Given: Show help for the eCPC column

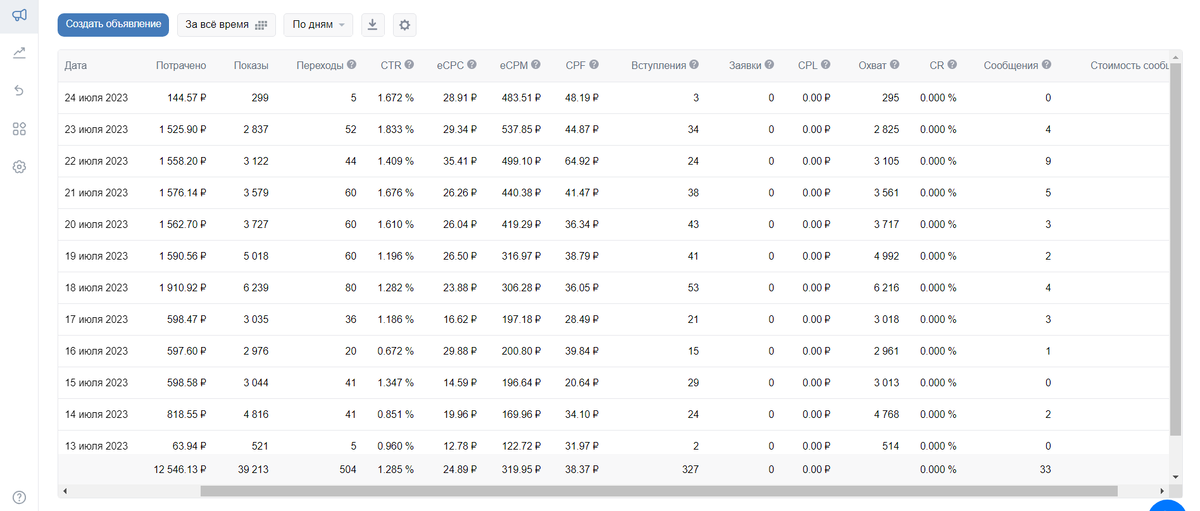Looking at the screenshot, I should pos(472,65).
